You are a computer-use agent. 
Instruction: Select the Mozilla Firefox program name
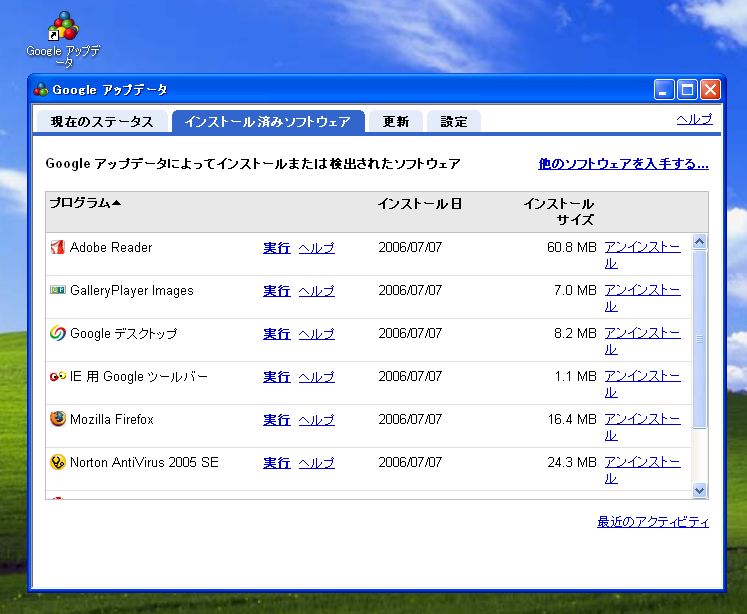(111, 419)
